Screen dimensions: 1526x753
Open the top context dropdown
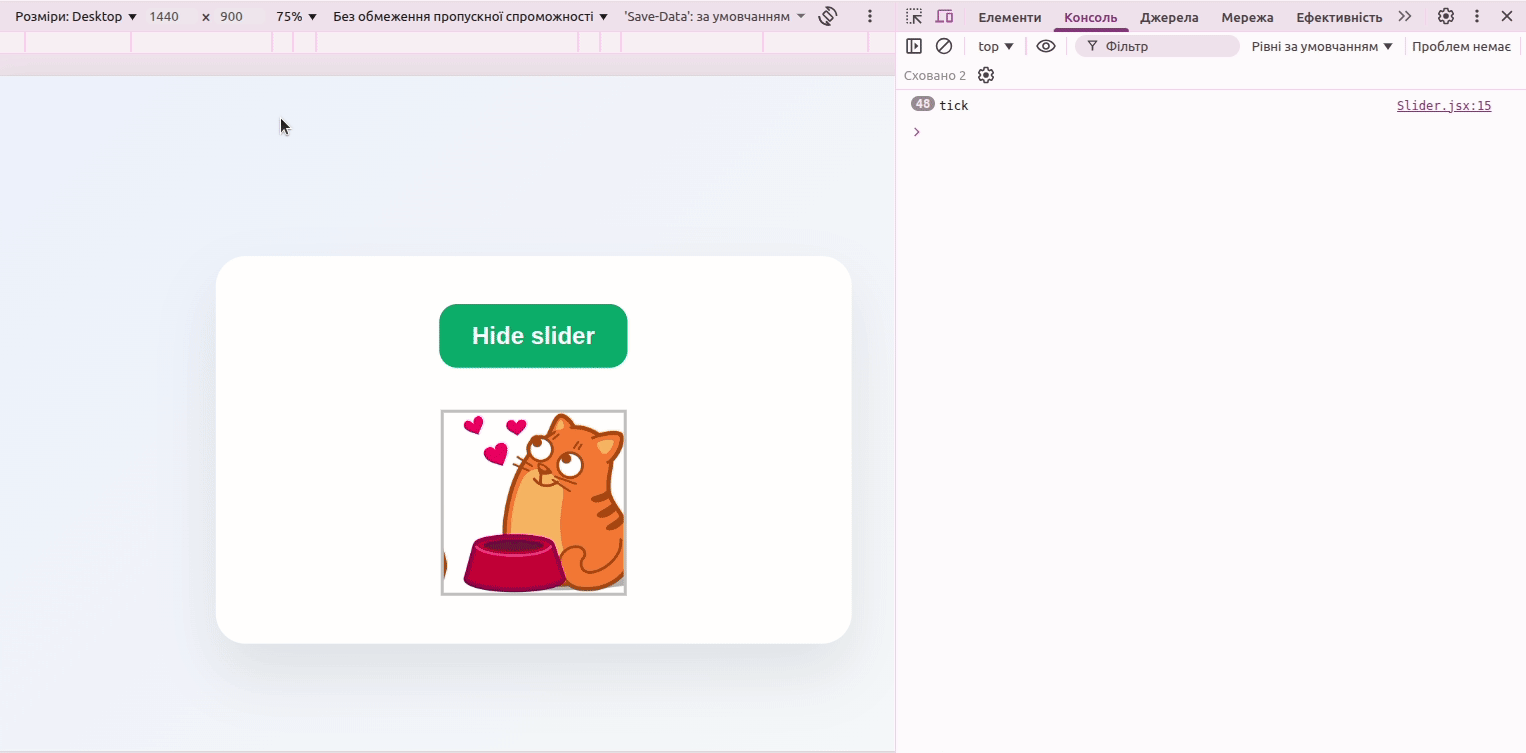point(996,46)
